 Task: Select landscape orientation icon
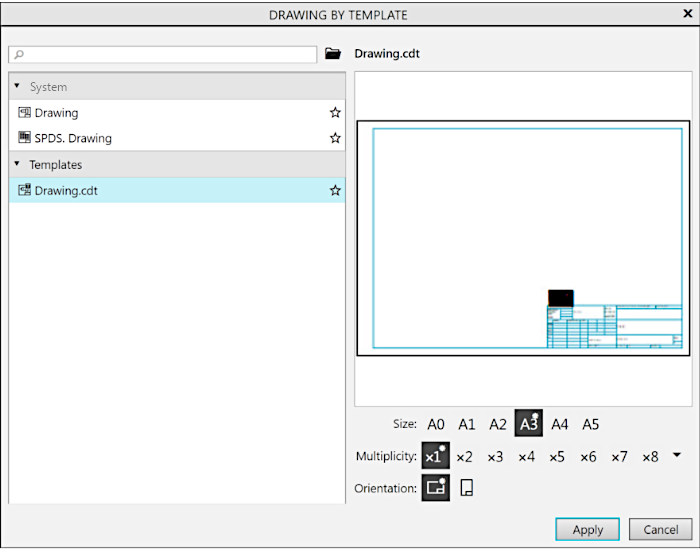(x=435, y=488)
